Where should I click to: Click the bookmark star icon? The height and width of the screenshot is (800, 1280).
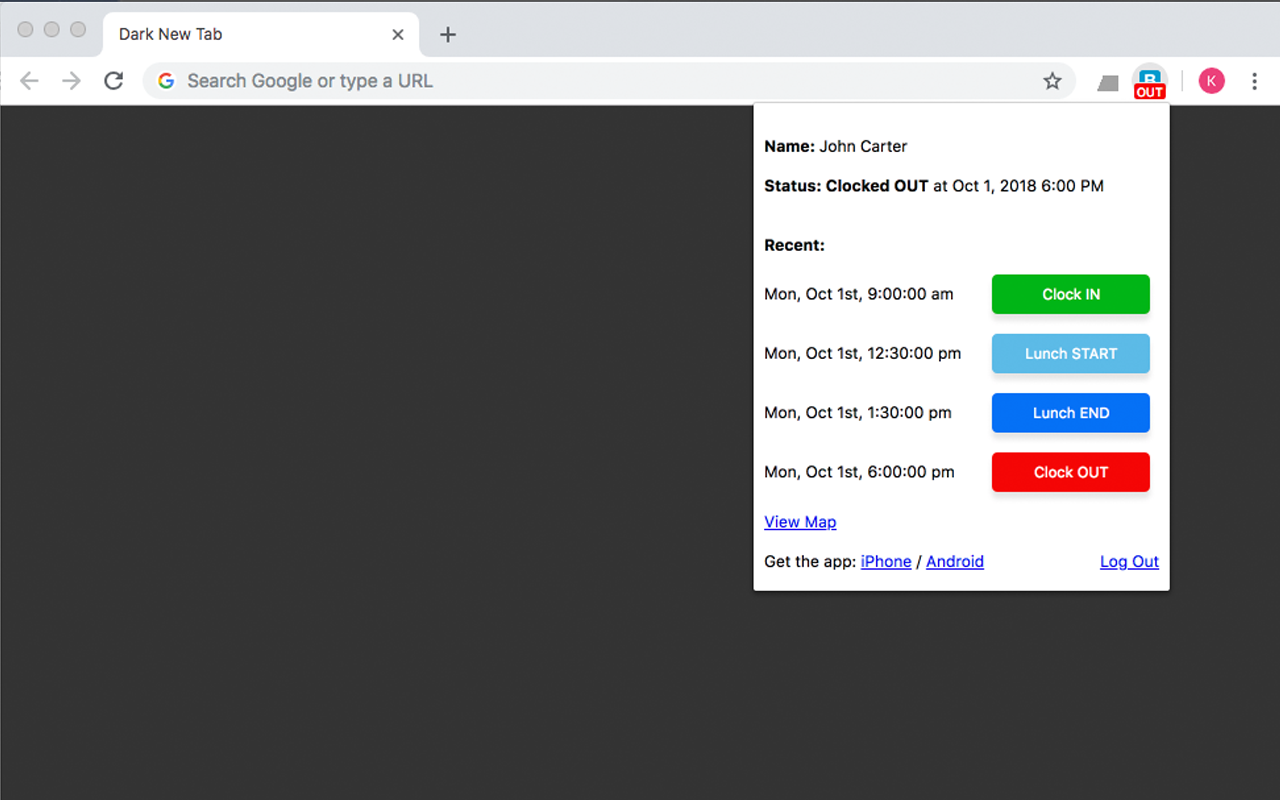point(1052,81)
